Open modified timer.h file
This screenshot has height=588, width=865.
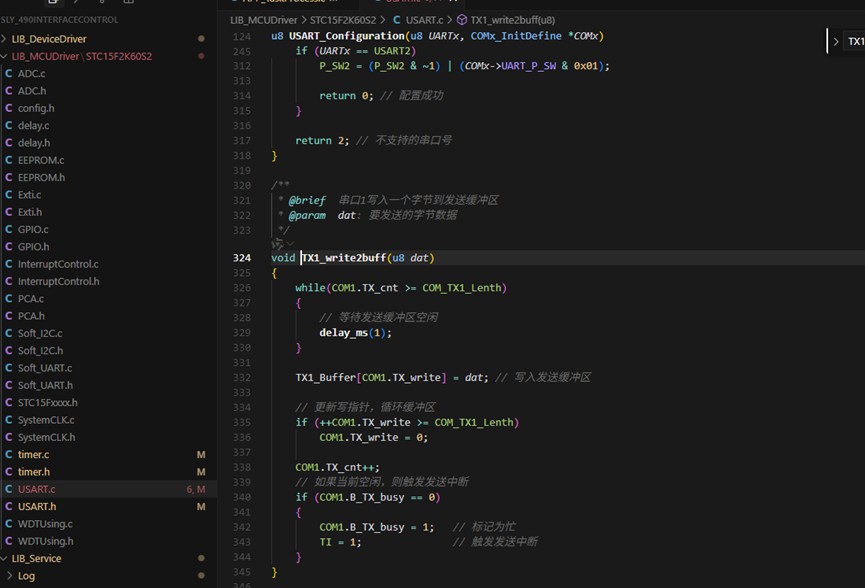coord(34,472)
